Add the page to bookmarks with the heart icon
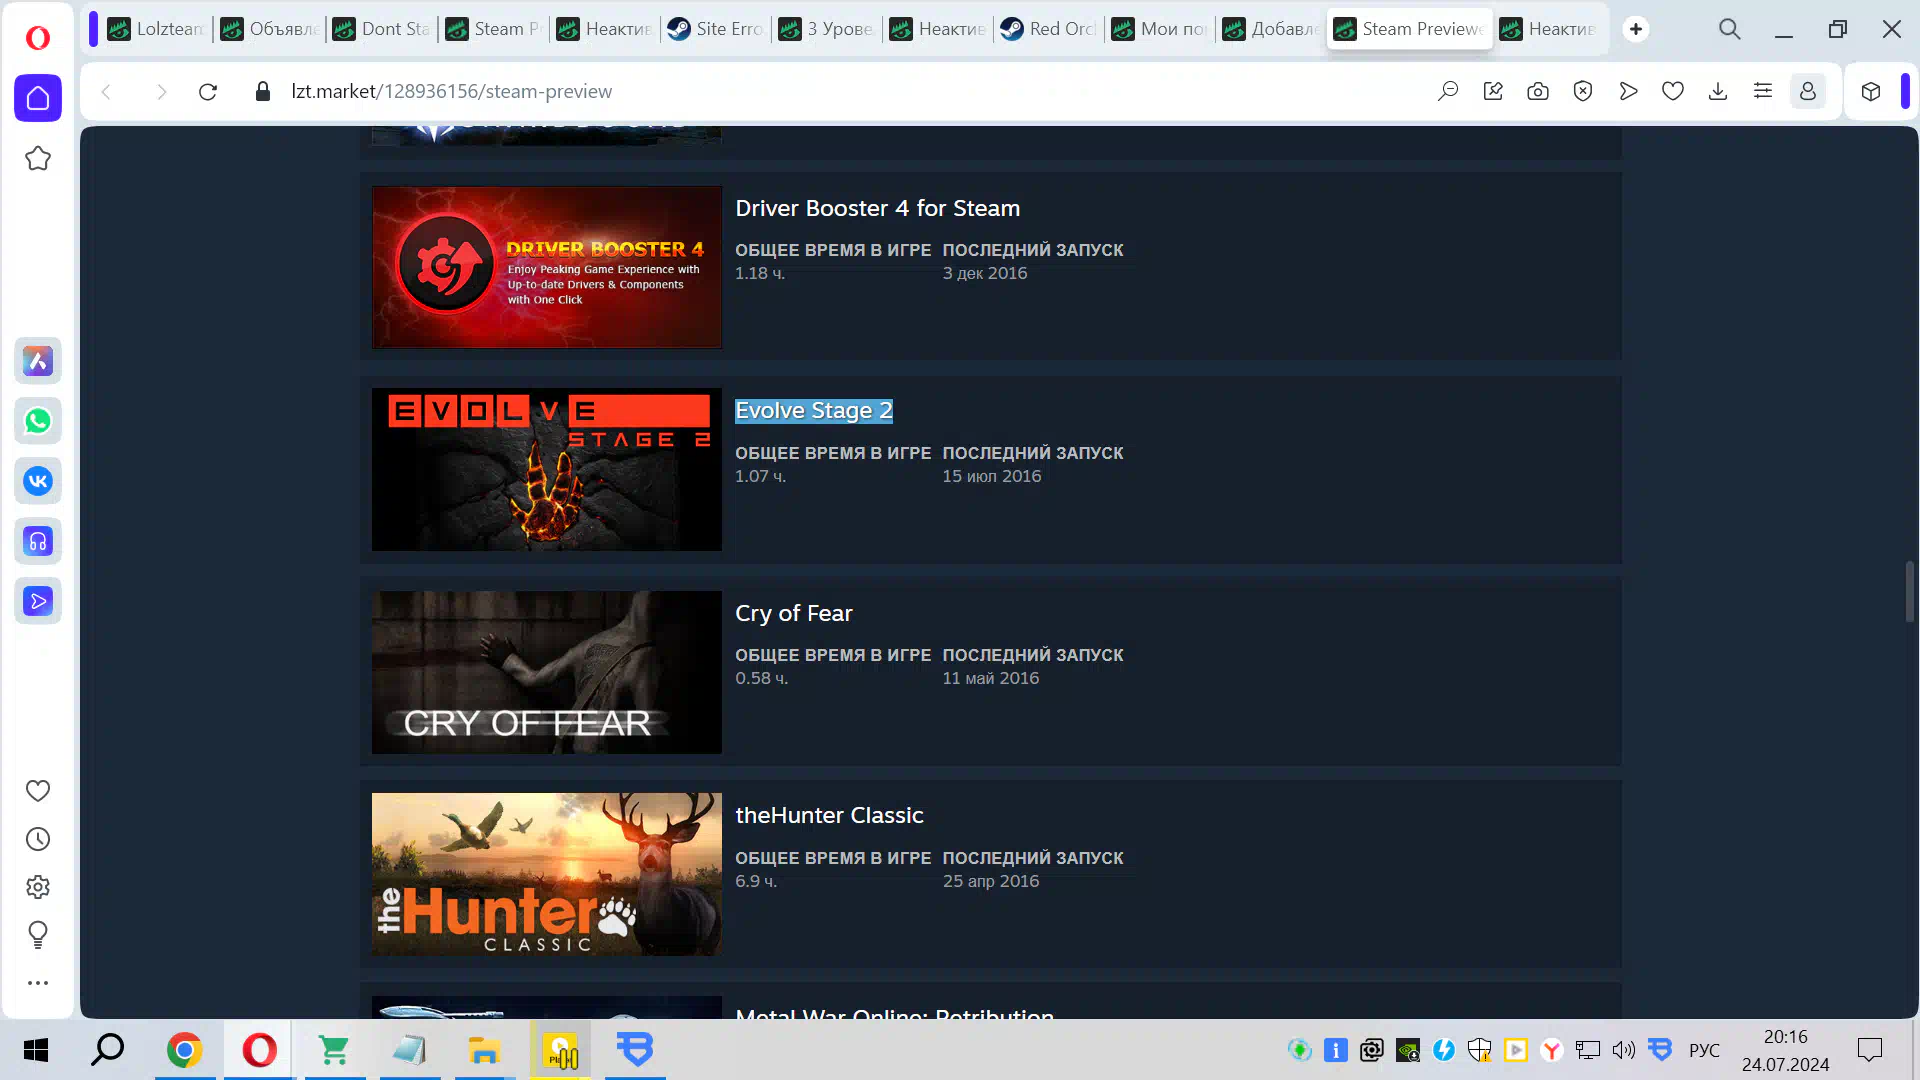1920x1080 pixels. point(1673,91)
